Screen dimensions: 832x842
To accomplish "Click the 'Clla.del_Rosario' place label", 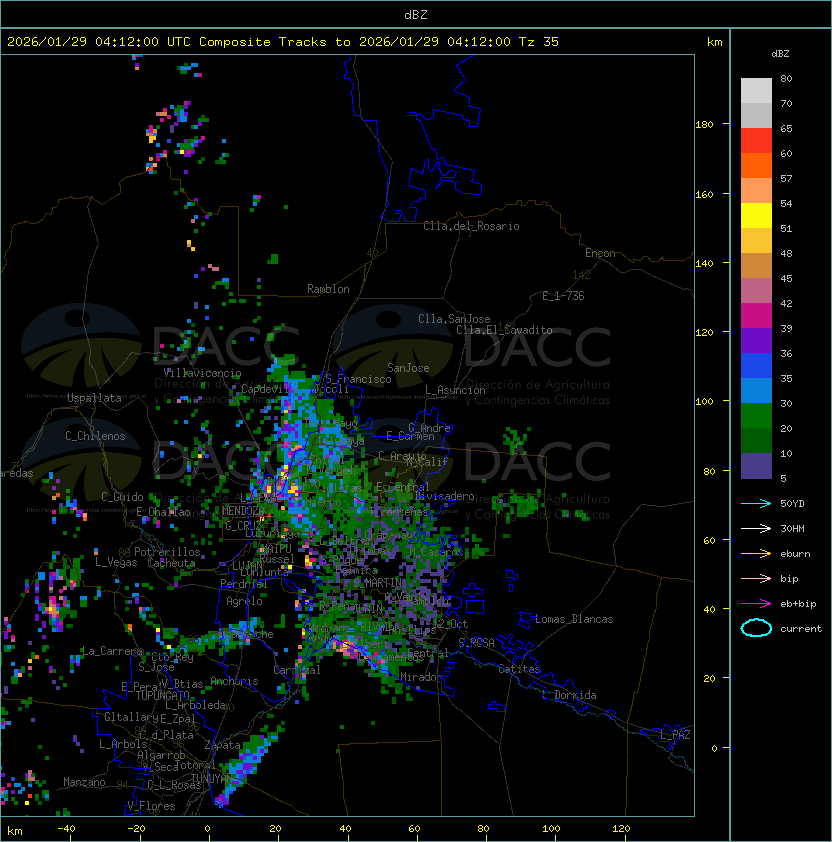I will pyautogui.click(x=471, y=226).
